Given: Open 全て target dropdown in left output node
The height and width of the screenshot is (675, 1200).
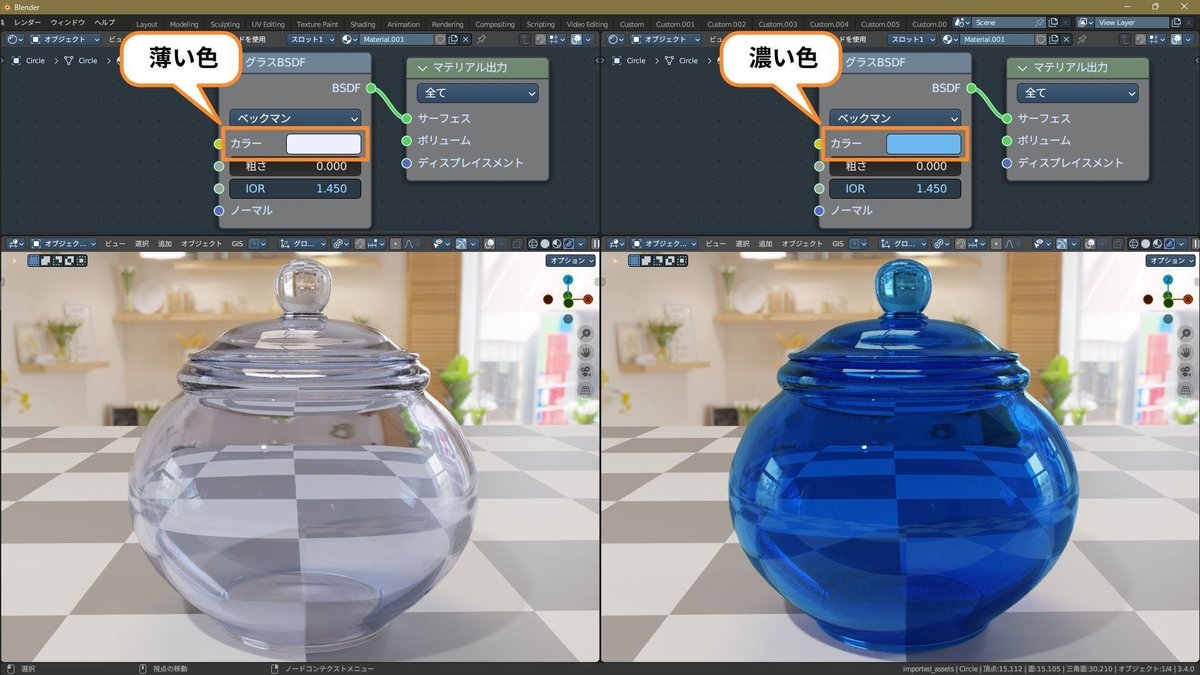Looking at the screenshot, I should (x=478, y=92).
